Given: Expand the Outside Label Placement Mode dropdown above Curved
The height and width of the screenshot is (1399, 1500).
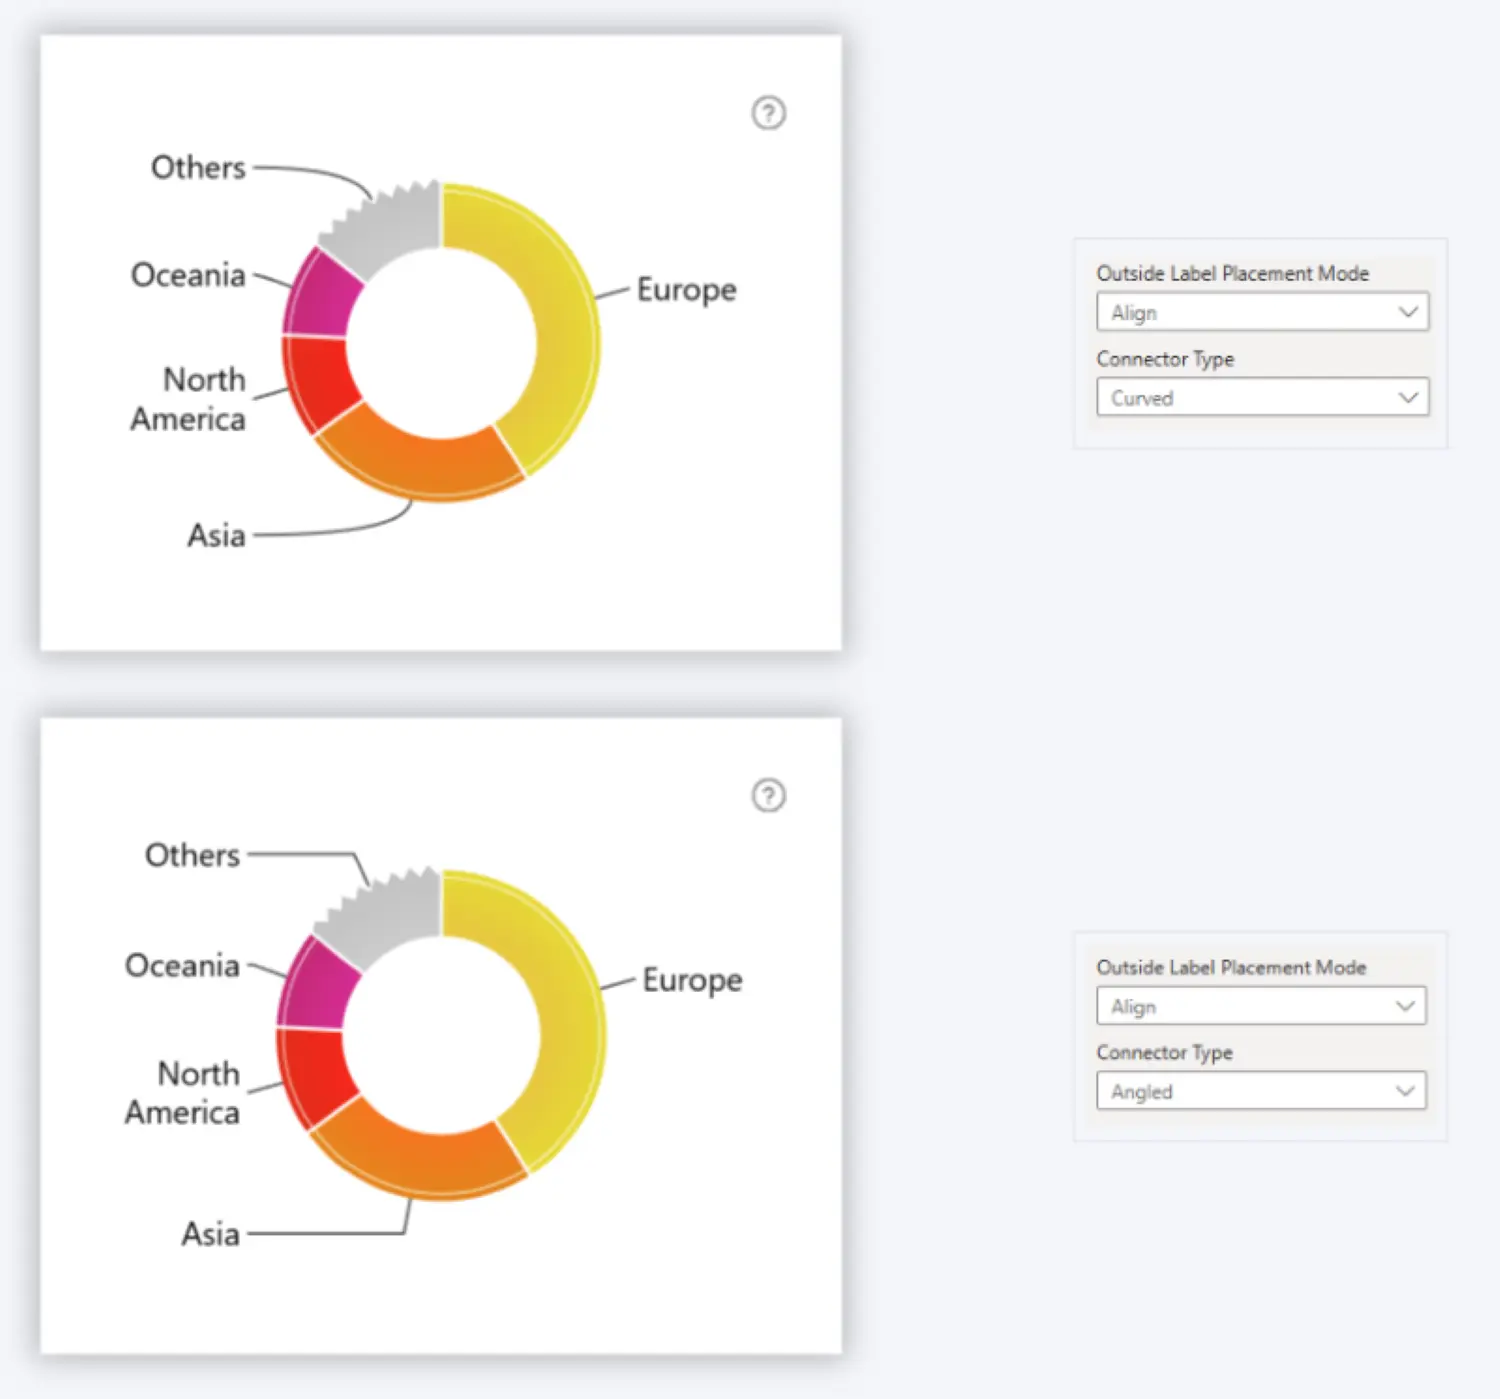Looking at the screenshot, I should point(1262,312).
